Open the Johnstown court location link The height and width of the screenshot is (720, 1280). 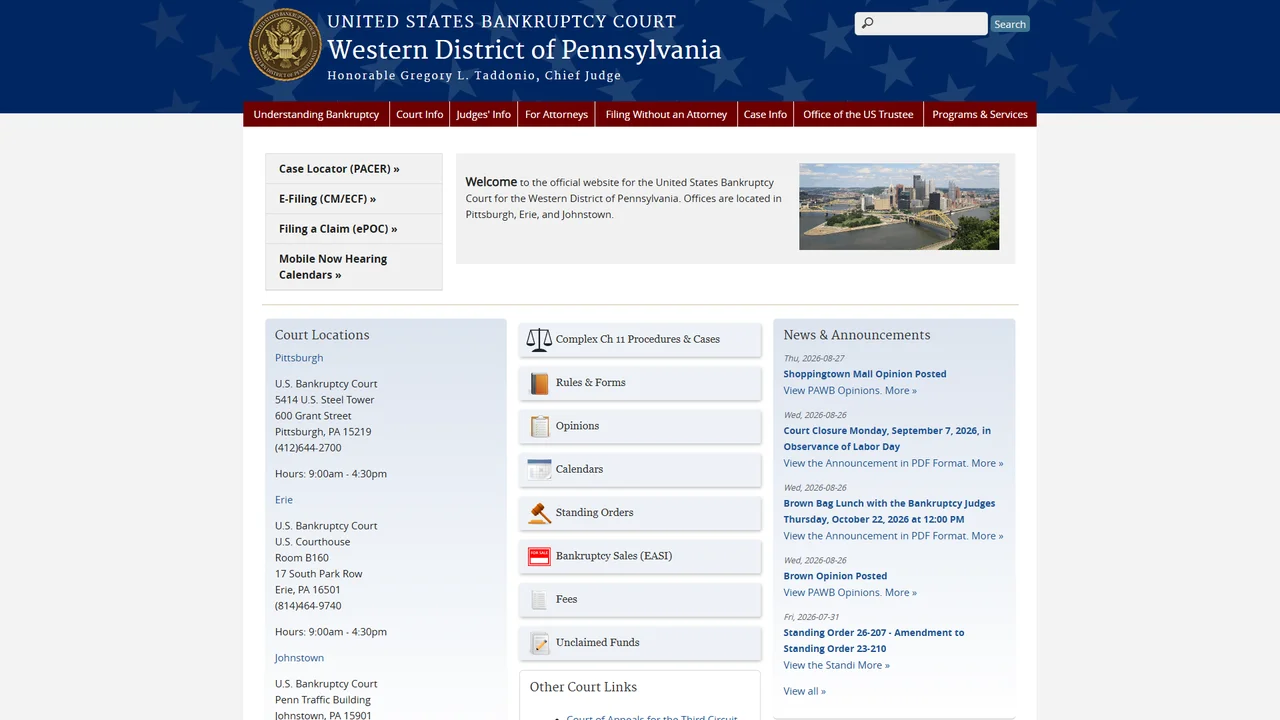pyautogui.click(x=300, y=658)
